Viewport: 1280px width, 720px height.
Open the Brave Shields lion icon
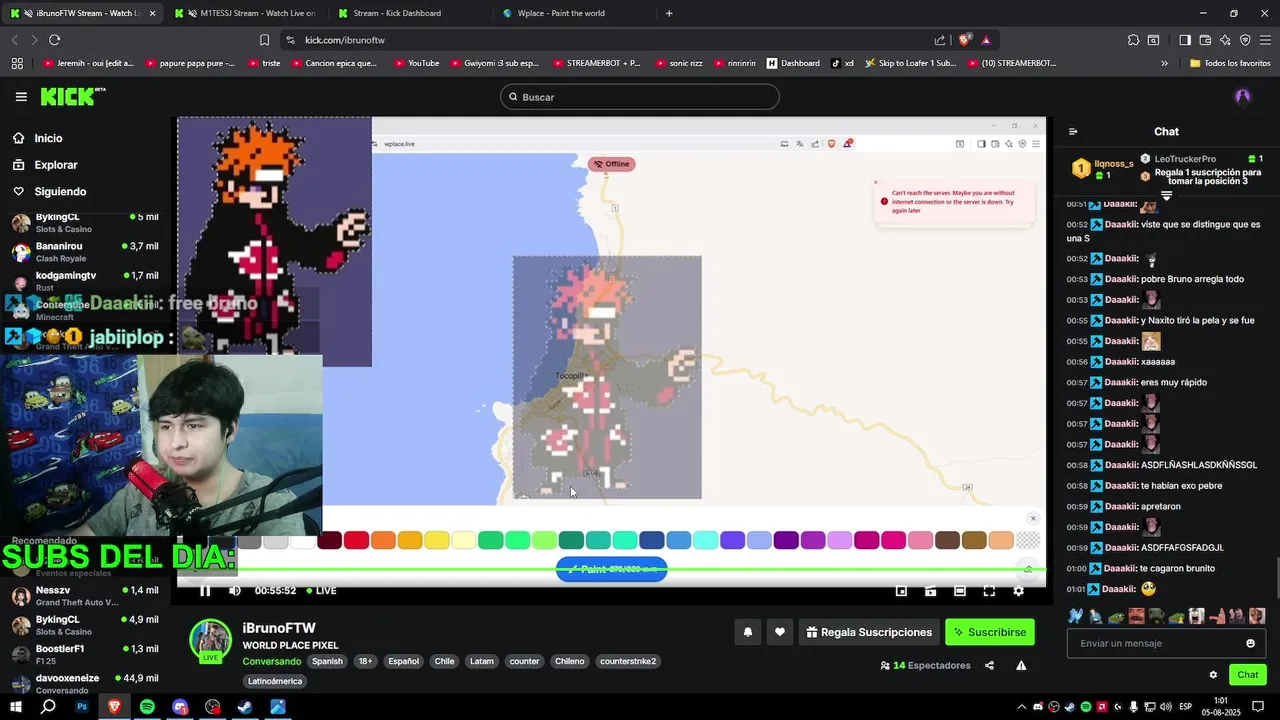[964, 40]
